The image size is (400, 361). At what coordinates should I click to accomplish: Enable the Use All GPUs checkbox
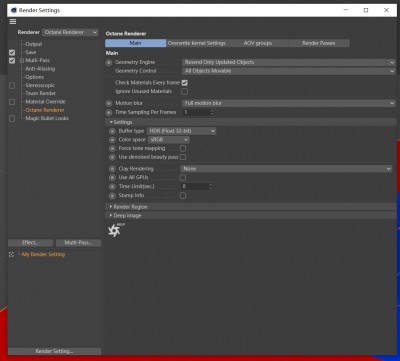click(183, 178)
